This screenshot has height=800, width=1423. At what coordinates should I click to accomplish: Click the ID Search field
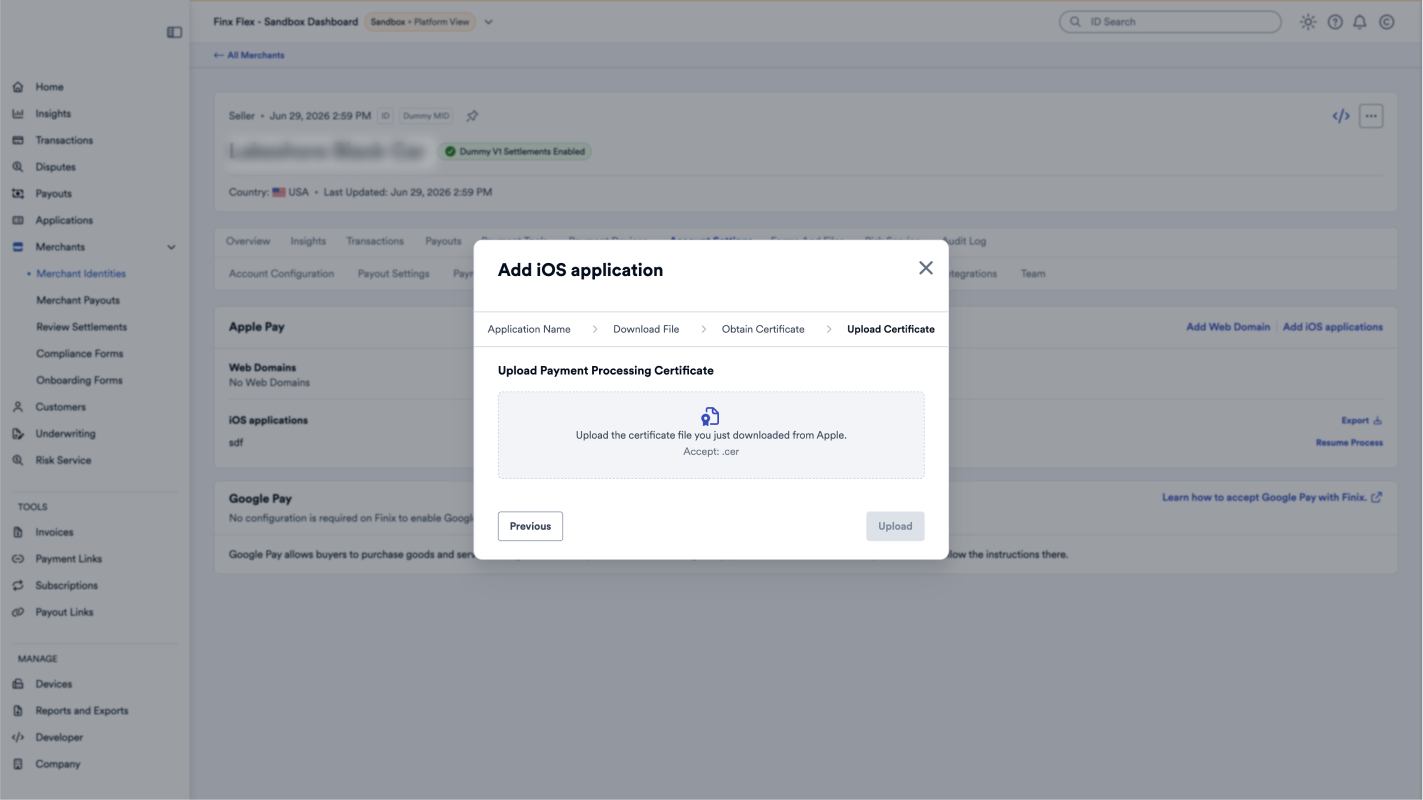(1170, 21)
